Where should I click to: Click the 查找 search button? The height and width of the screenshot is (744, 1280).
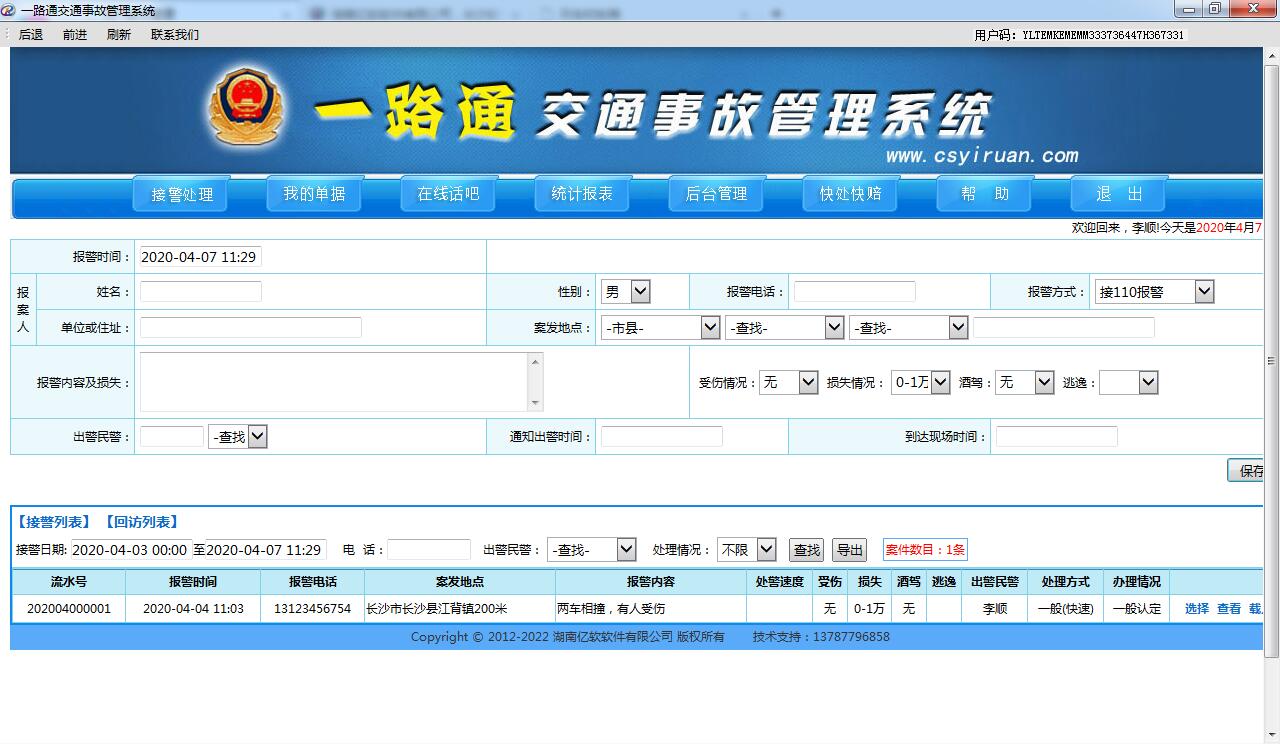806,549
